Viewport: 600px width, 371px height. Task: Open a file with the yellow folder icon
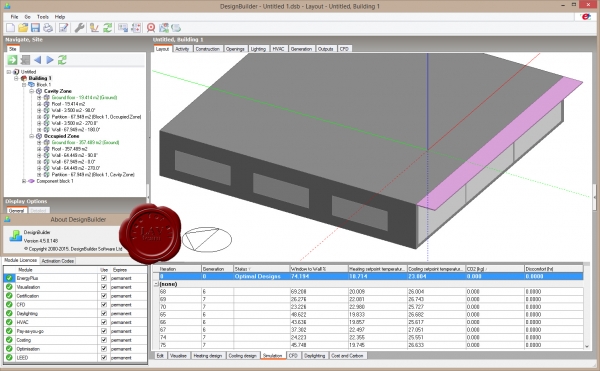(23, 28)
